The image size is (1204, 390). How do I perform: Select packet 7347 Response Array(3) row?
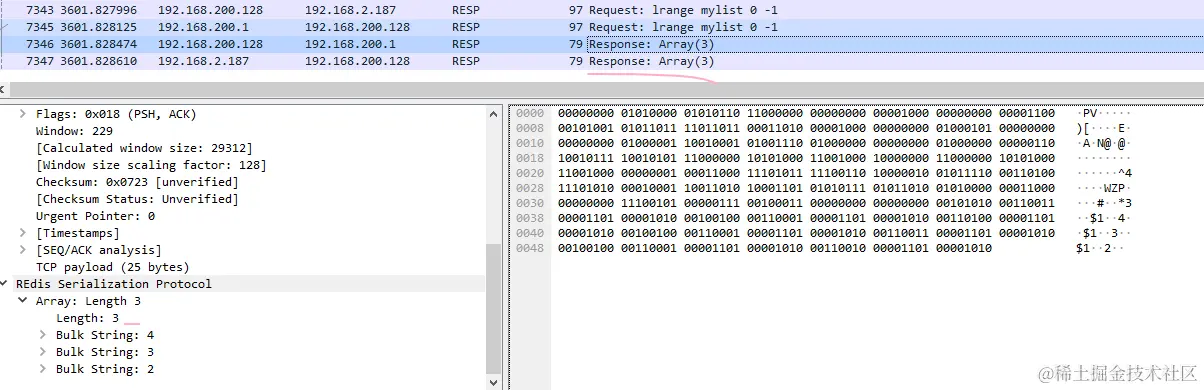602,61
